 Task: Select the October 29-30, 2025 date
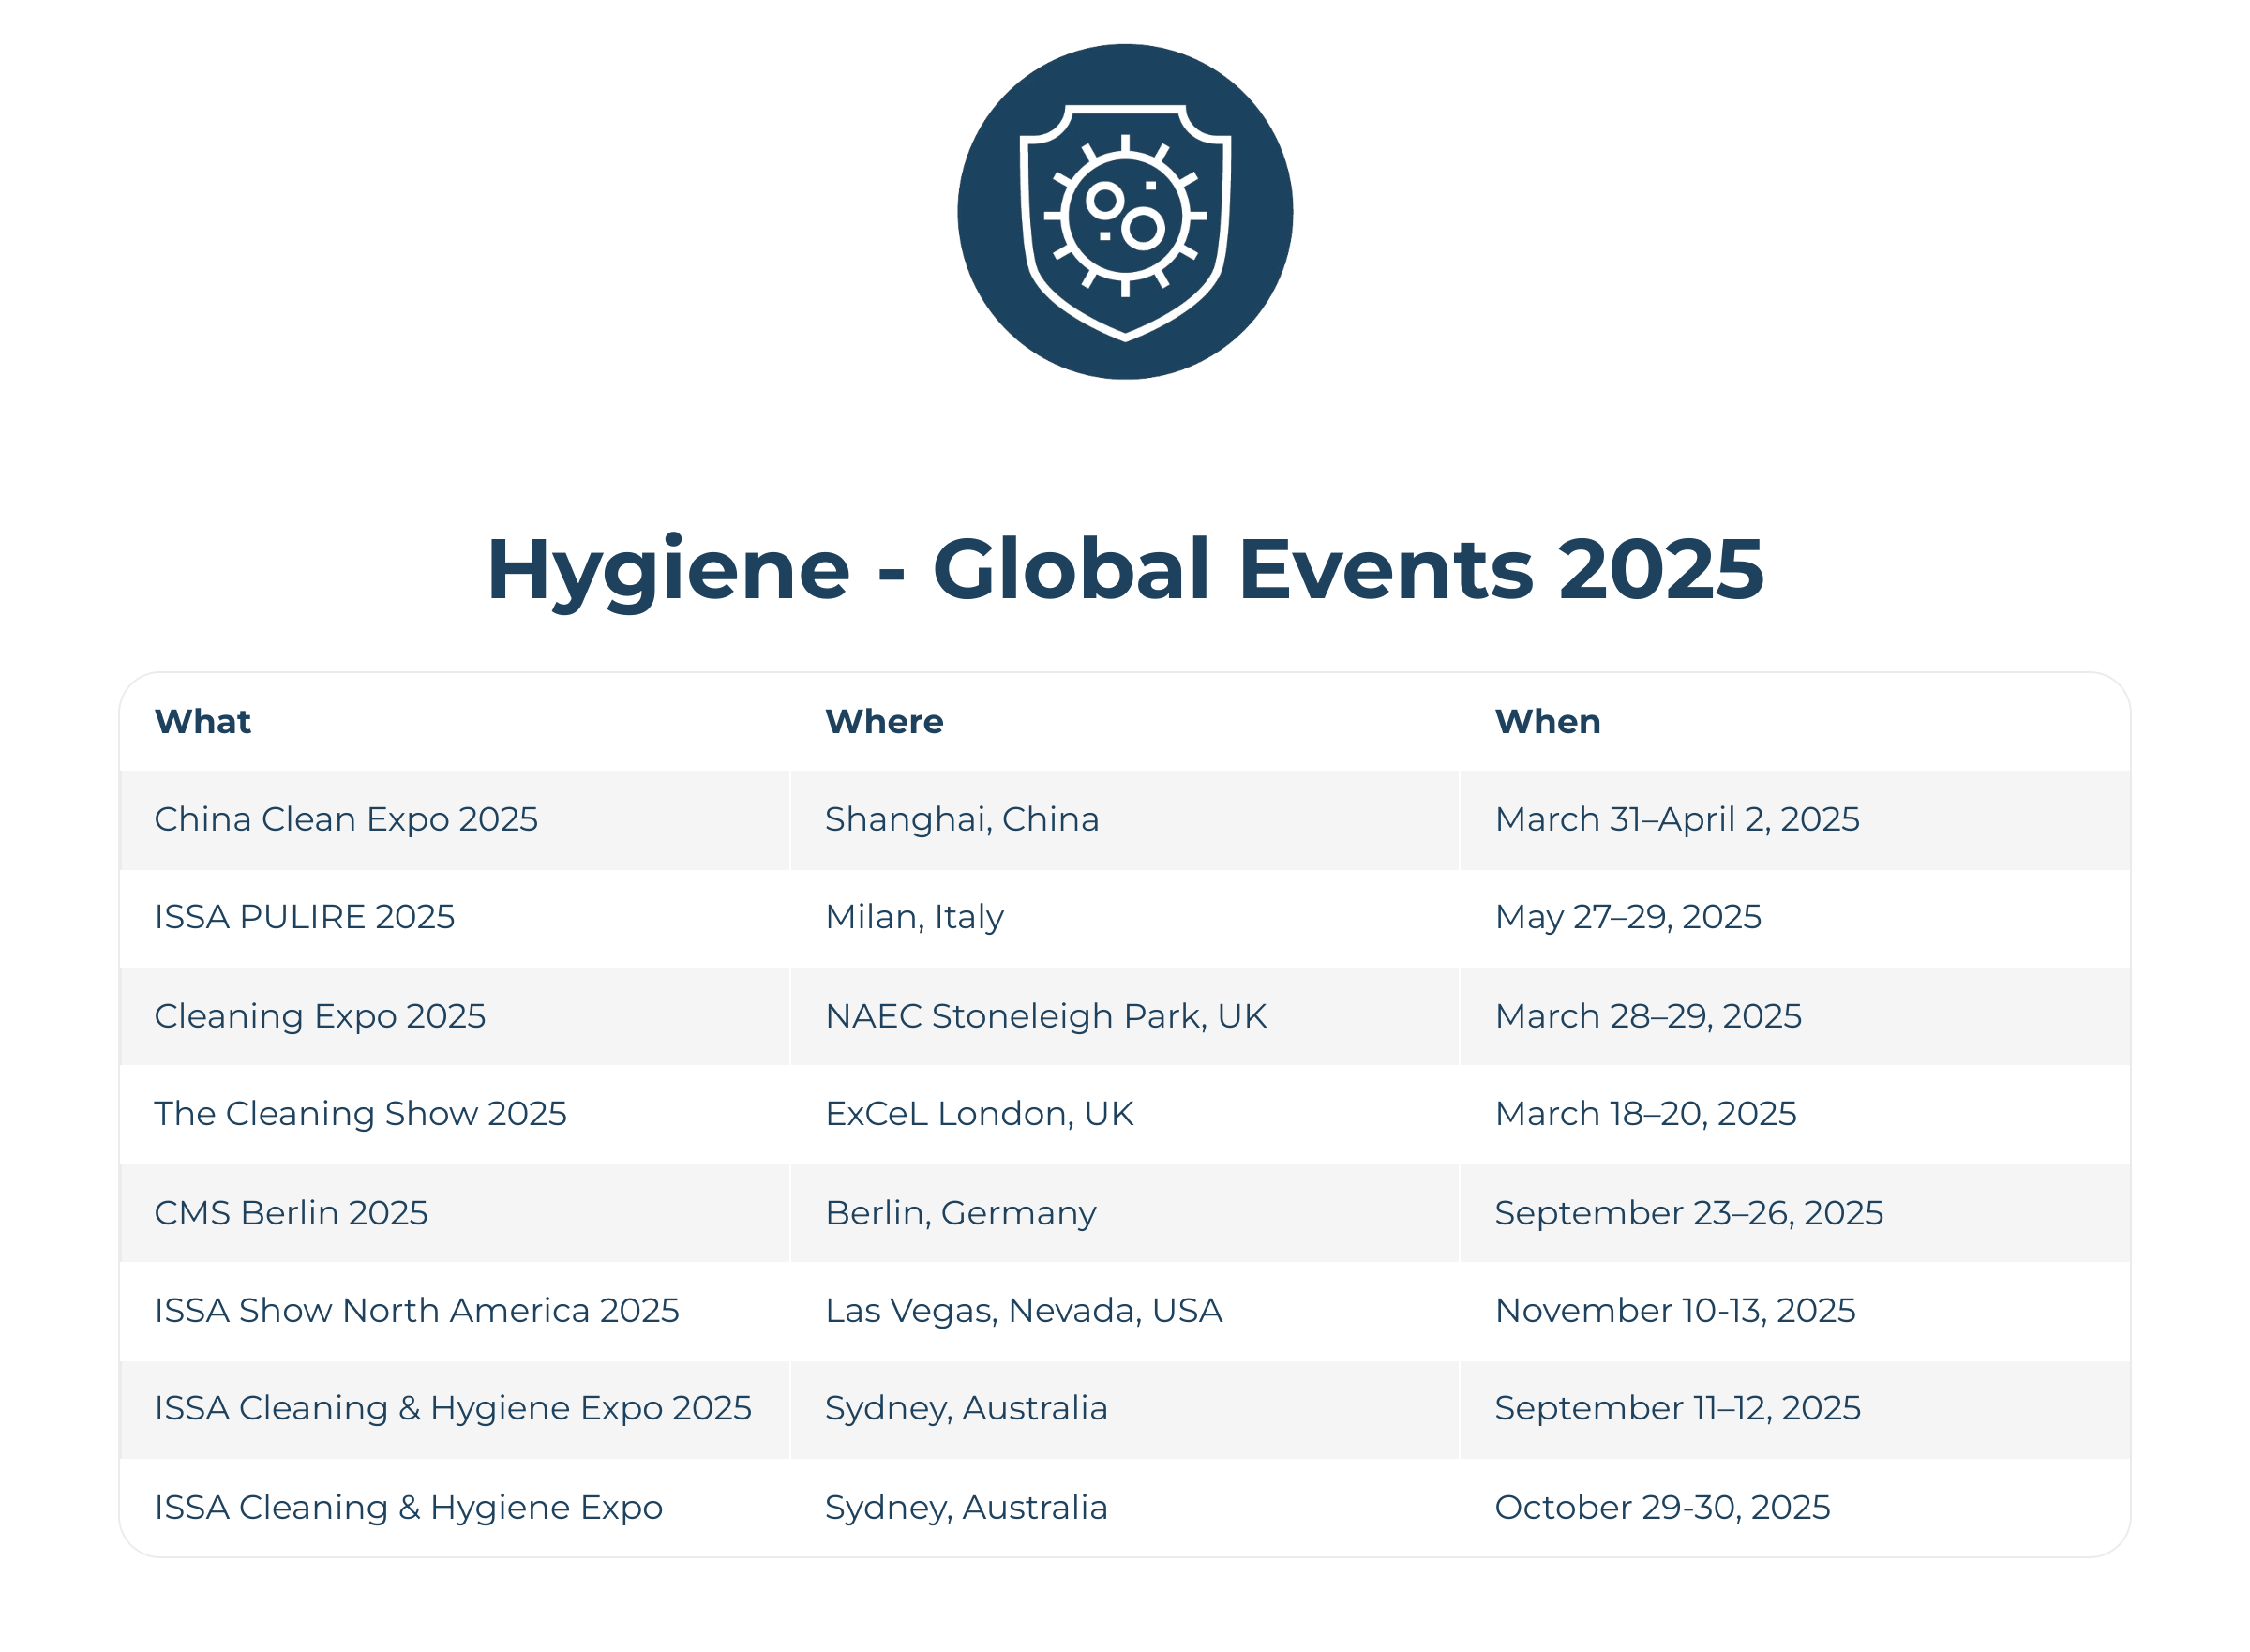(x=1662, y=1507)
